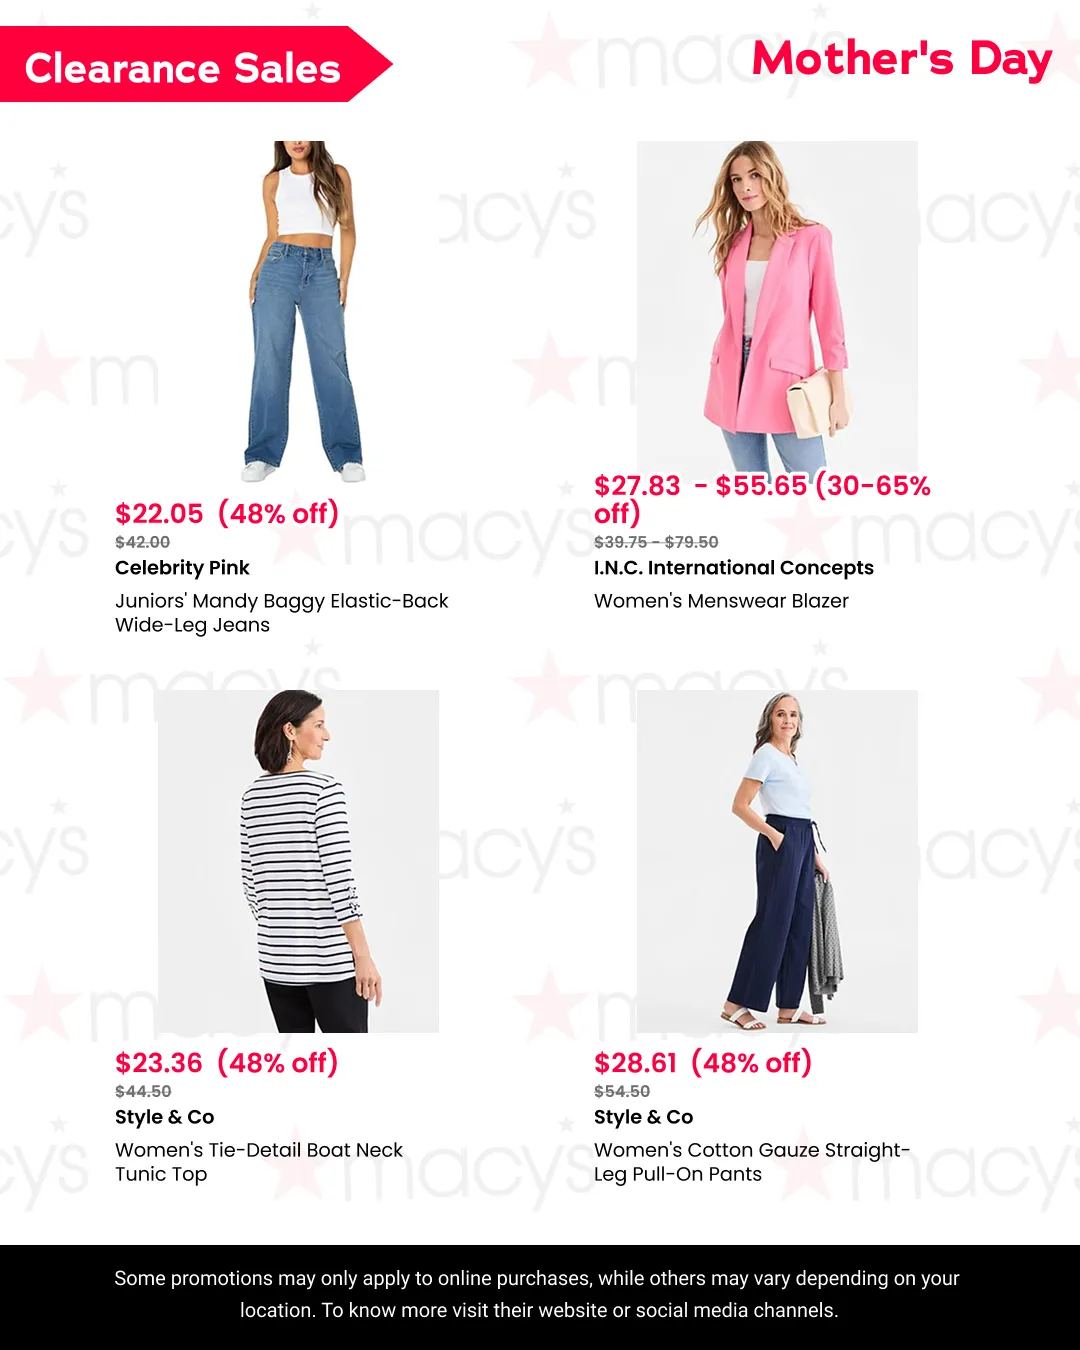Screen dimensions: 1080x1350
Task: Select Style & Co brand under pants
Action: [644, 1117]
